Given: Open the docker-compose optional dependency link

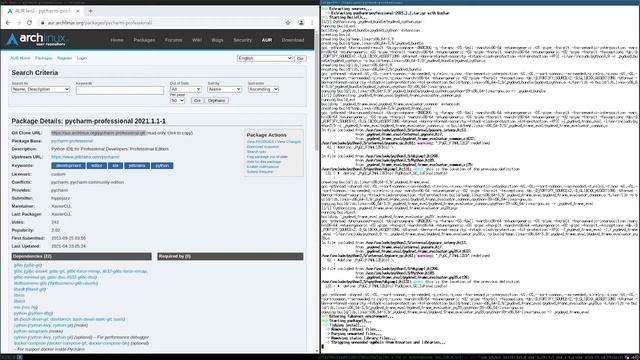Looking at the screenshot, I should pyautogui.click(x=30, y=344).
